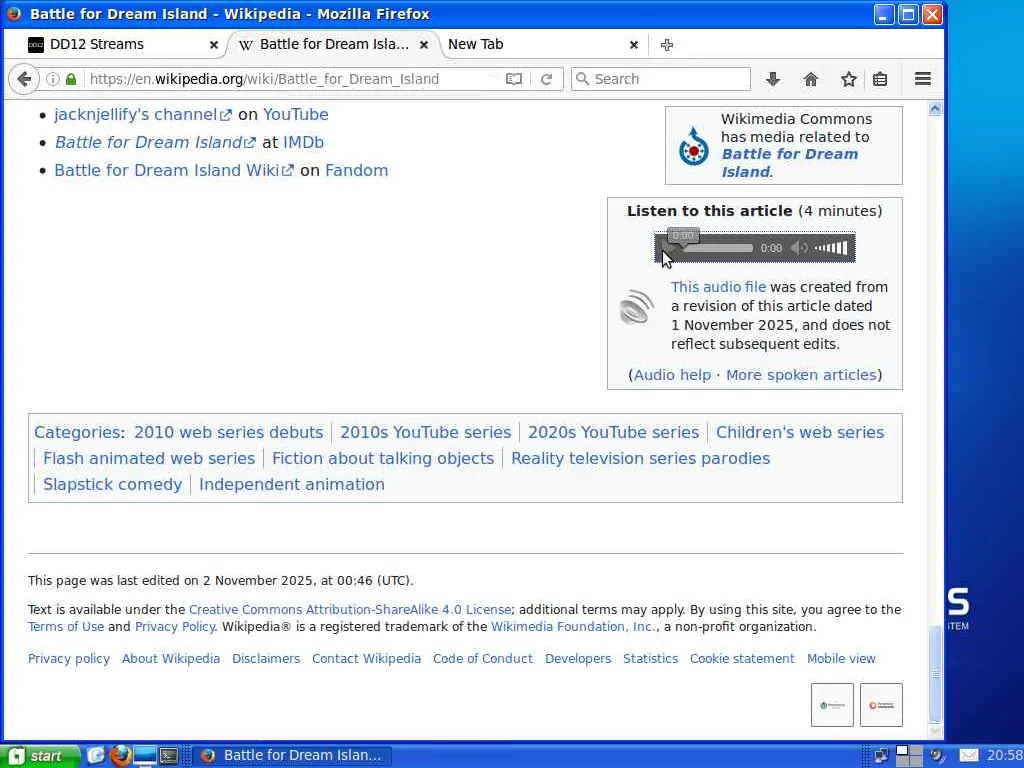Open the Battle for Dream Island IMDb external link
The height and width of the screenshot is (768, 1024).
(x=155, y=142)
